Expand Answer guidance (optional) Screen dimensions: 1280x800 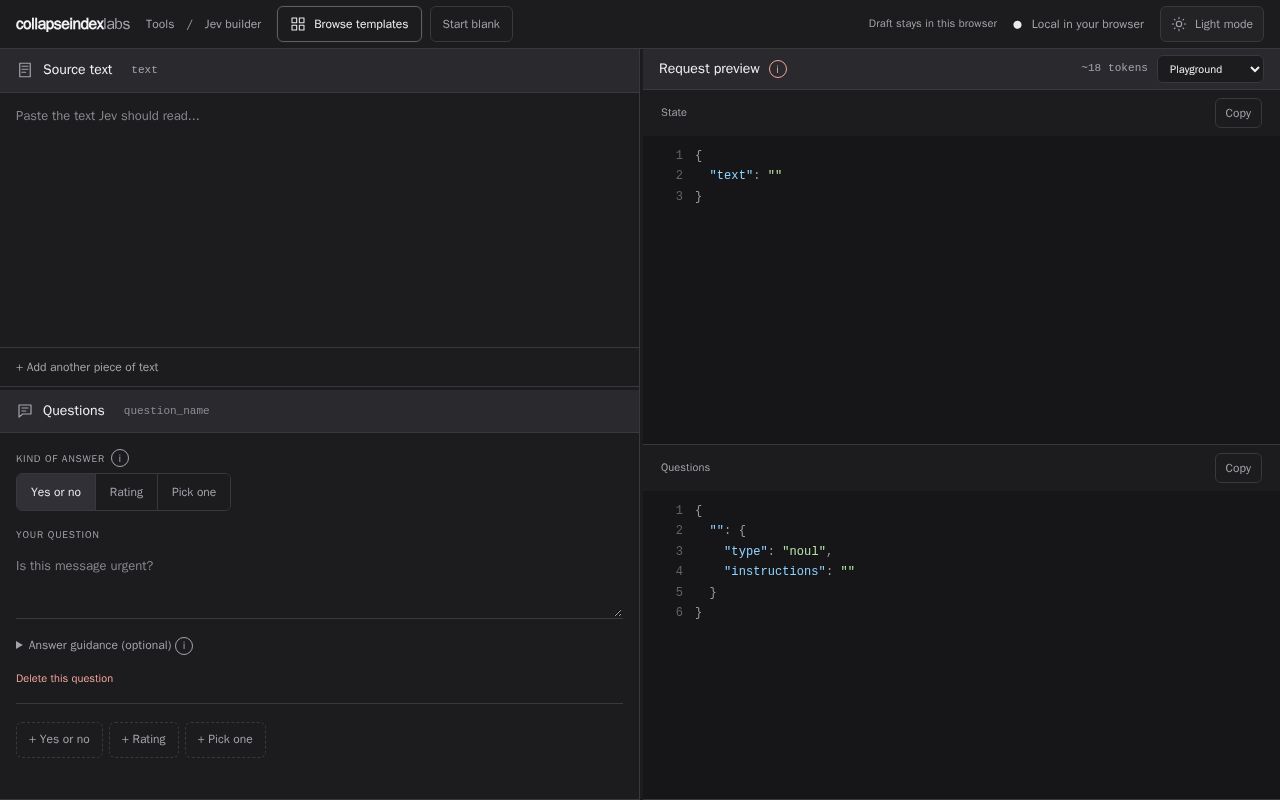(x=93, y=645)
